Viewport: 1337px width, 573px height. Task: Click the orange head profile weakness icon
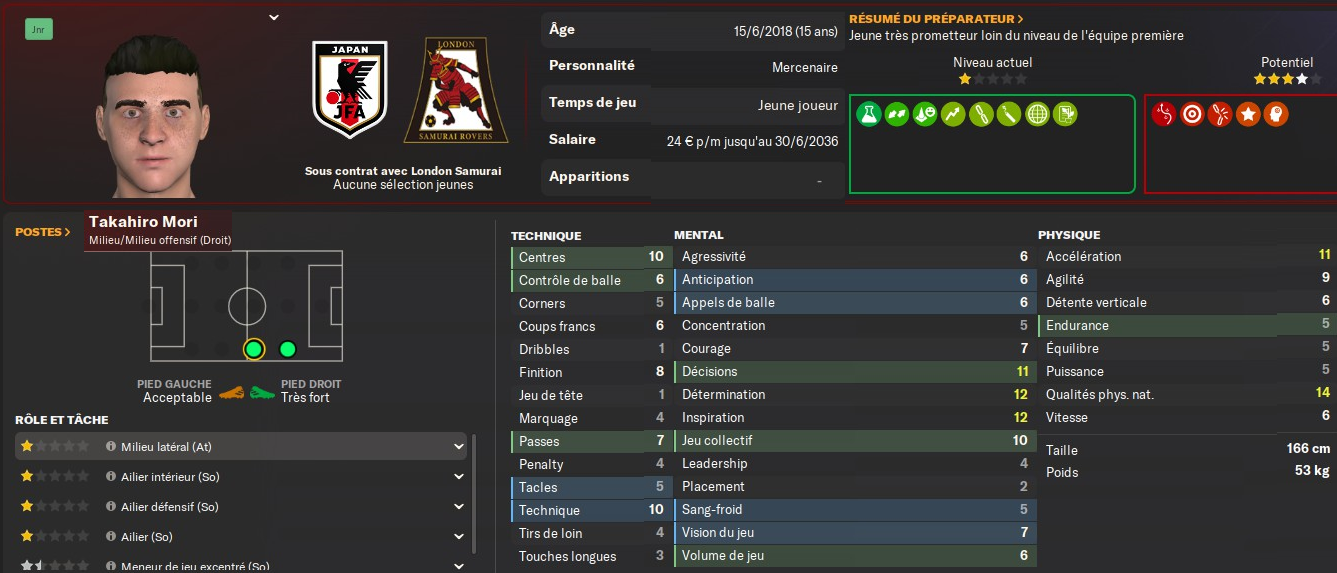[1276, 115]
